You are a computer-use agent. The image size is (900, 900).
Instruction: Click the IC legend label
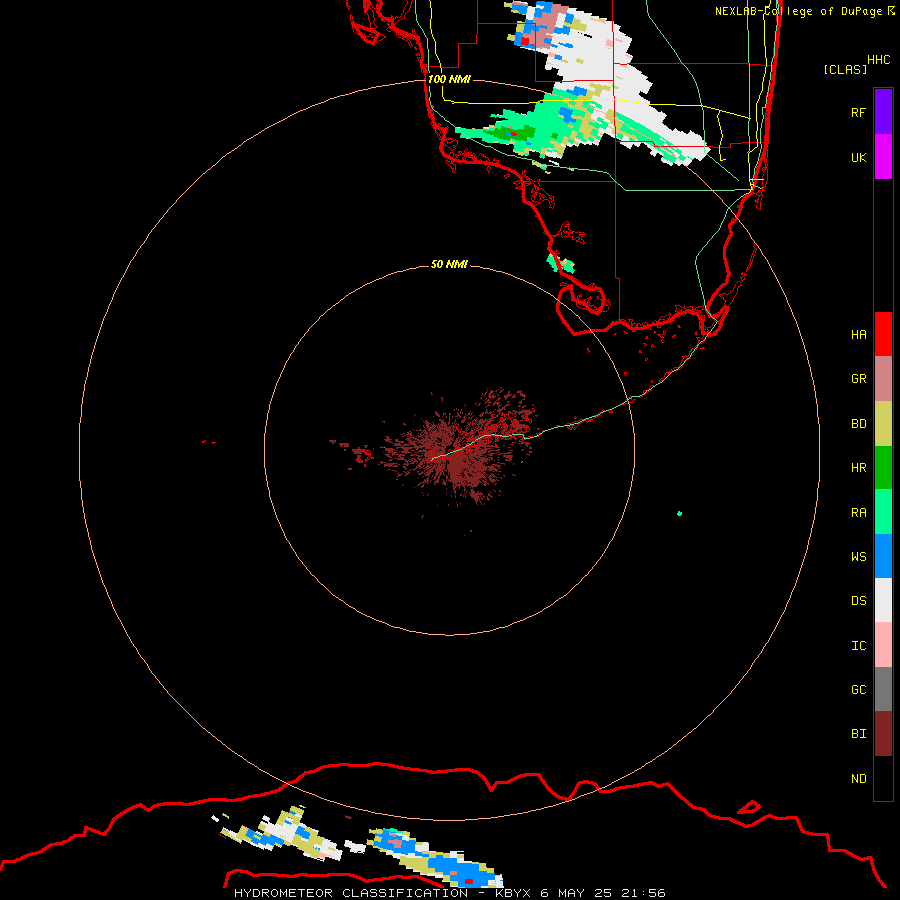click(x=858, y=646)
